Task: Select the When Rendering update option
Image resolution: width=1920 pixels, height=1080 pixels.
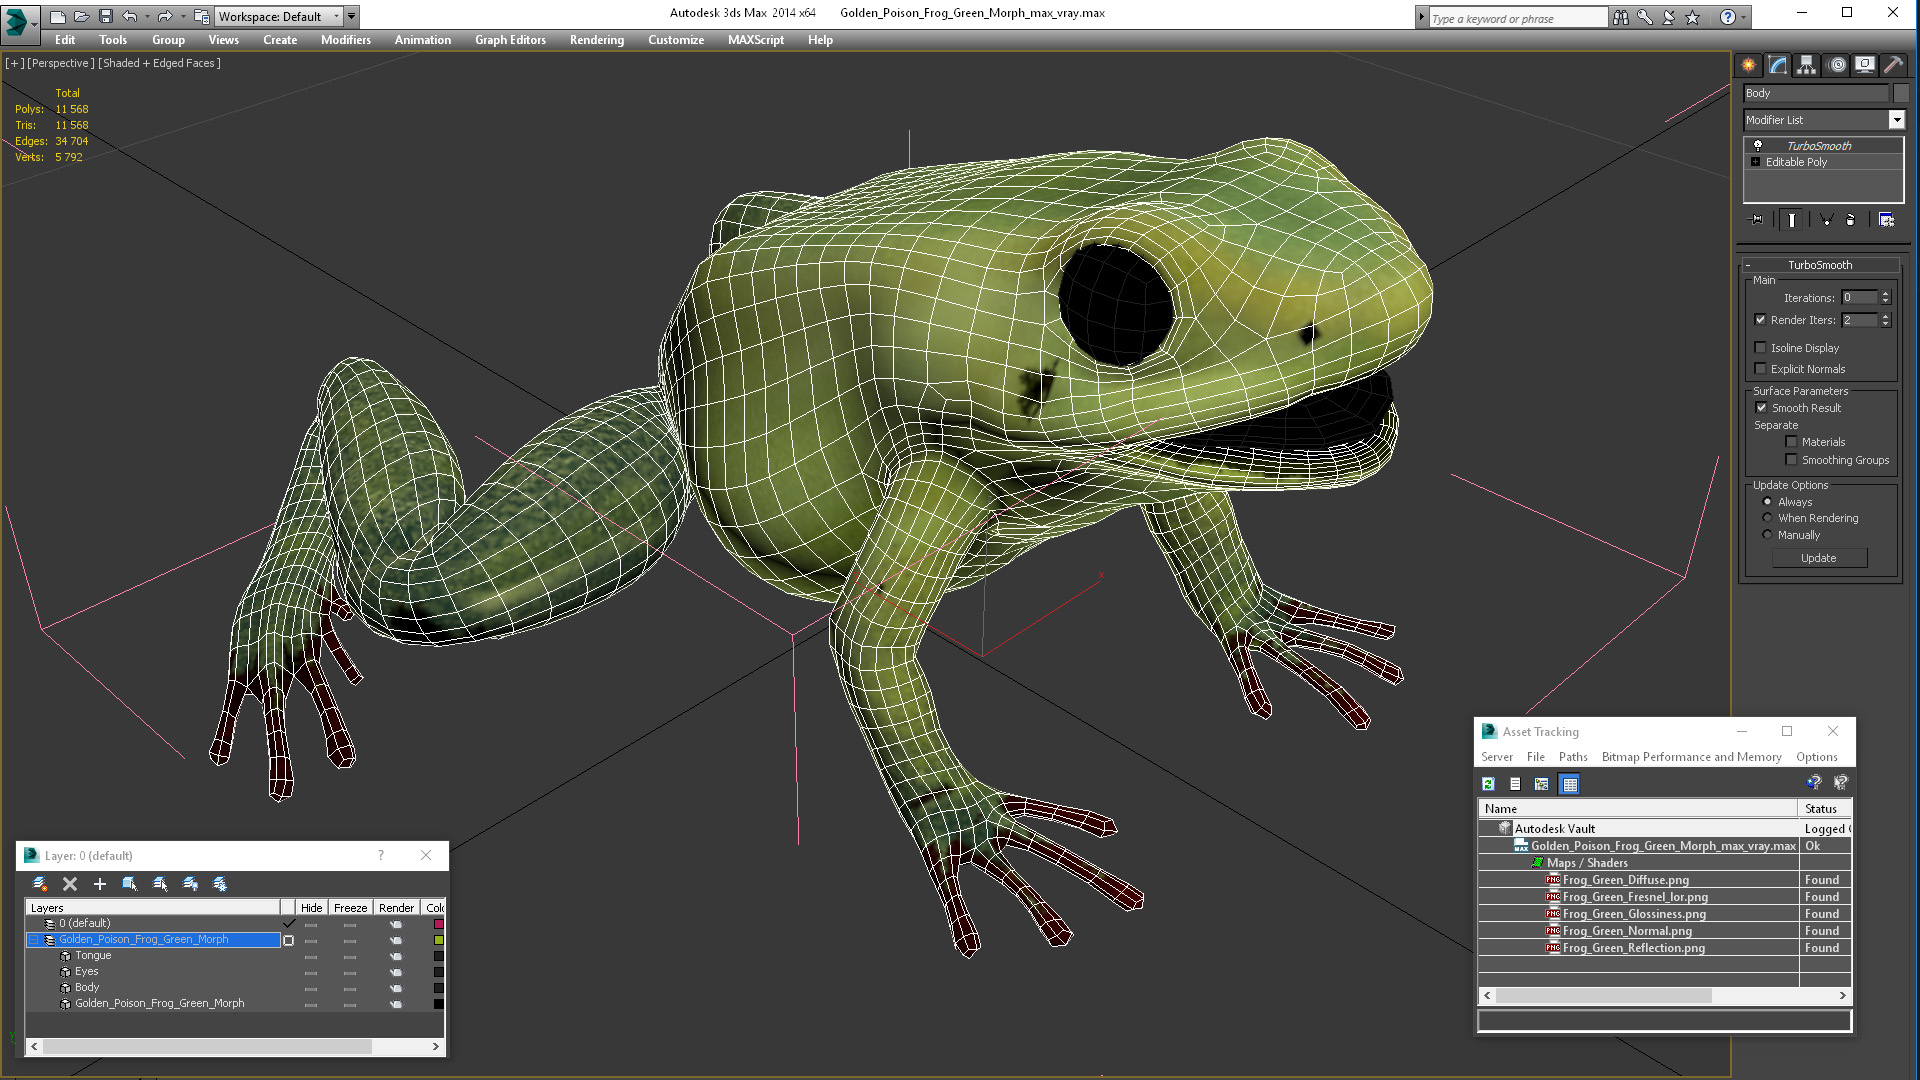Action: 1767,518
